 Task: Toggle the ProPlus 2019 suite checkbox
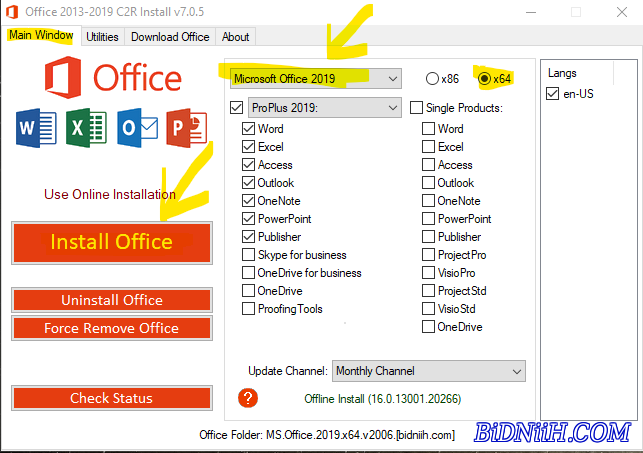click(x=237, y=108)
